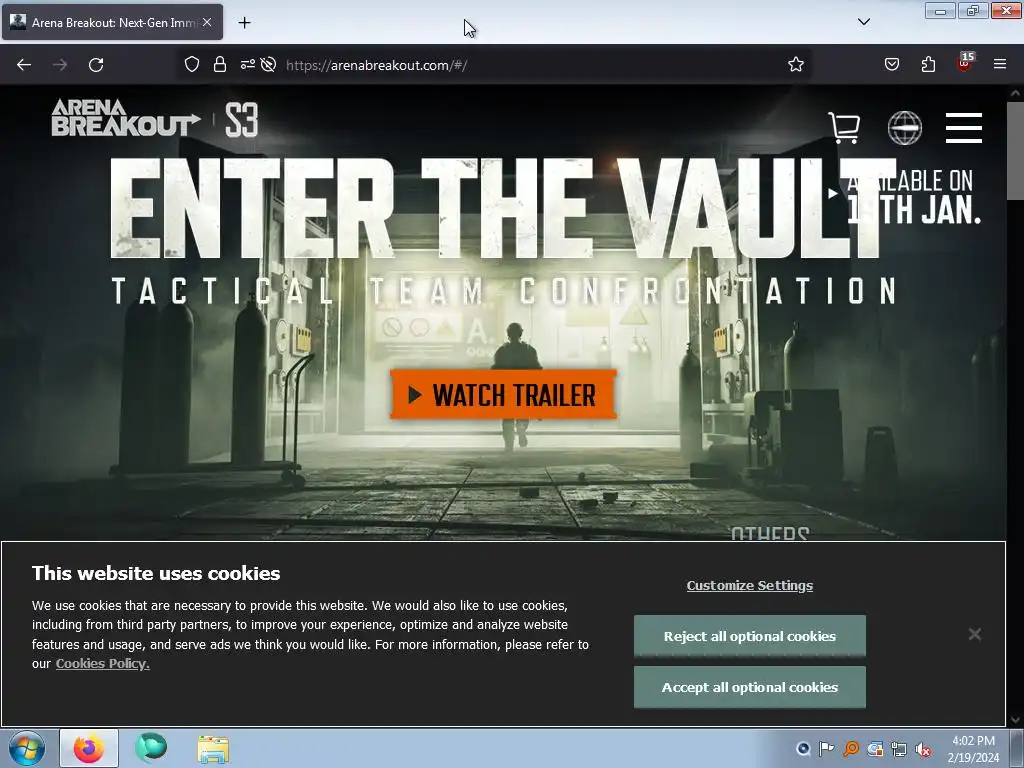Click the 'This website uses cookies' heading
The height and width of the screenshot is (768, 1024).
pos(156,573)
